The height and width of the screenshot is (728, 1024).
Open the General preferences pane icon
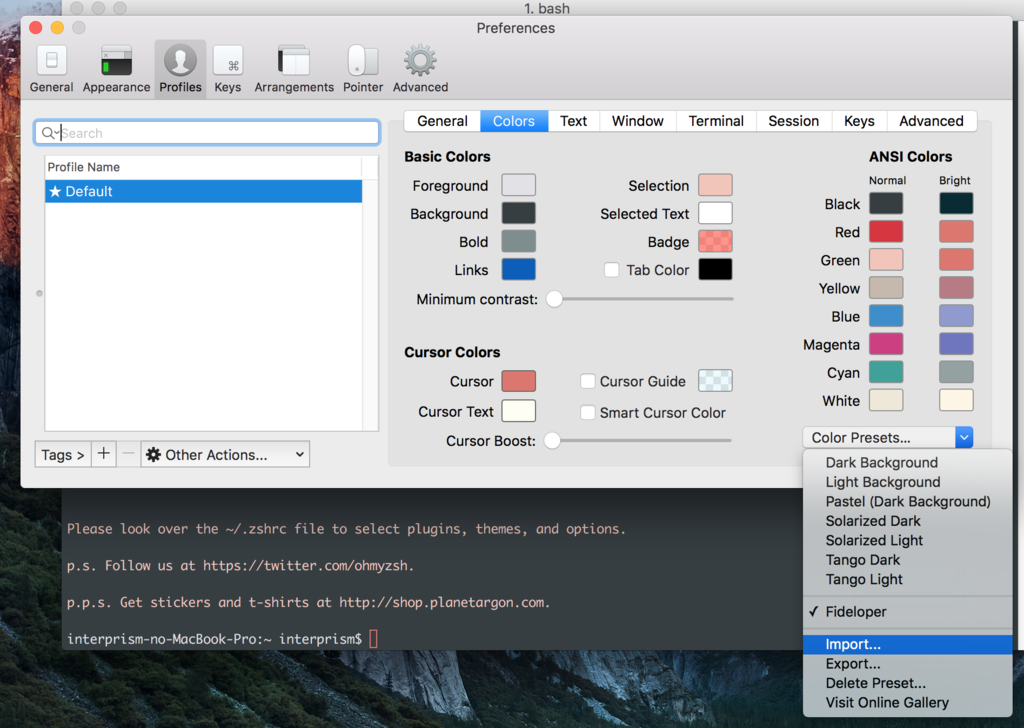[x=52, y=69]
